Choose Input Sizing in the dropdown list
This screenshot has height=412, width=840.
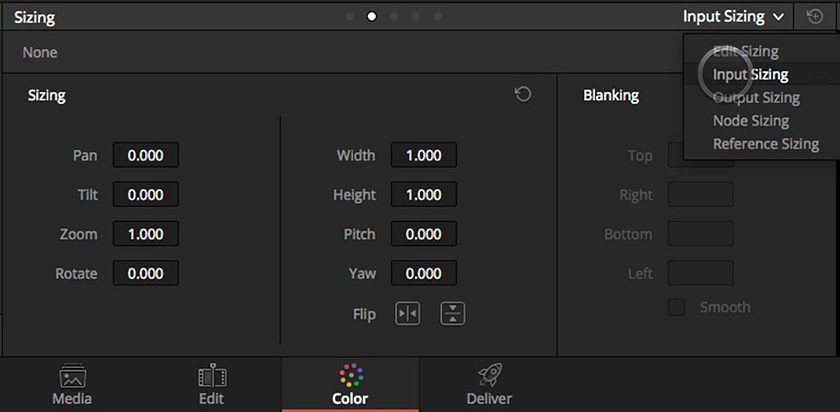coord(751,74)
